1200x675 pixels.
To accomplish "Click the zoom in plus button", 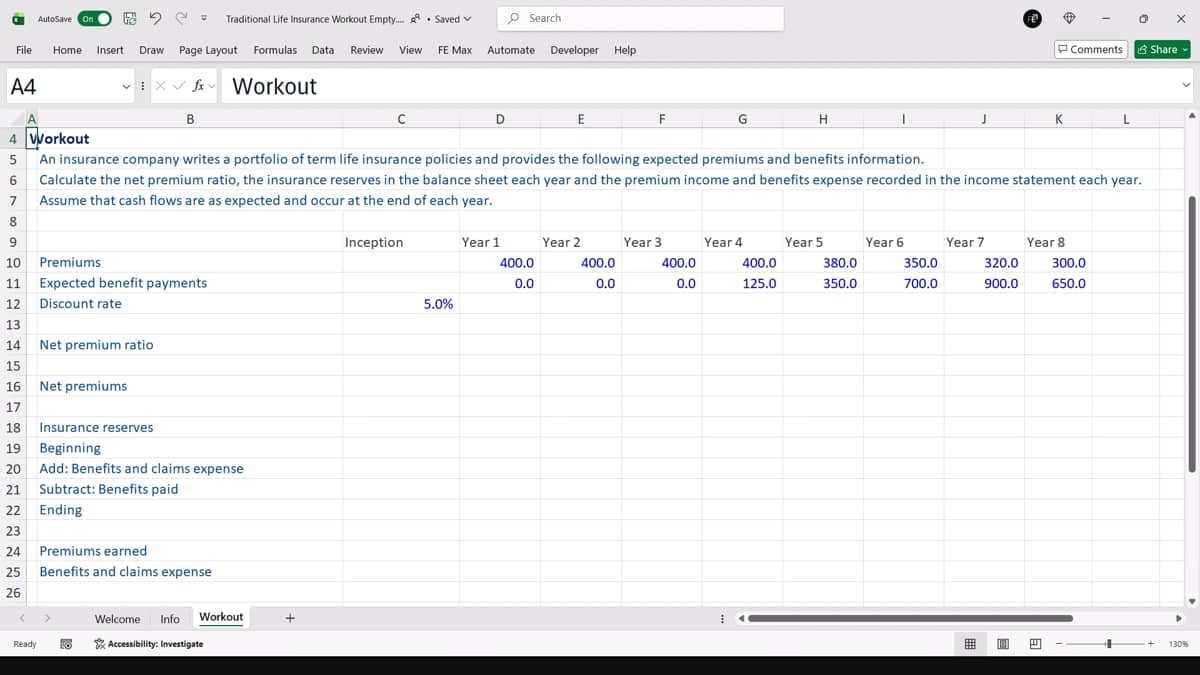I will point(1151,644).
